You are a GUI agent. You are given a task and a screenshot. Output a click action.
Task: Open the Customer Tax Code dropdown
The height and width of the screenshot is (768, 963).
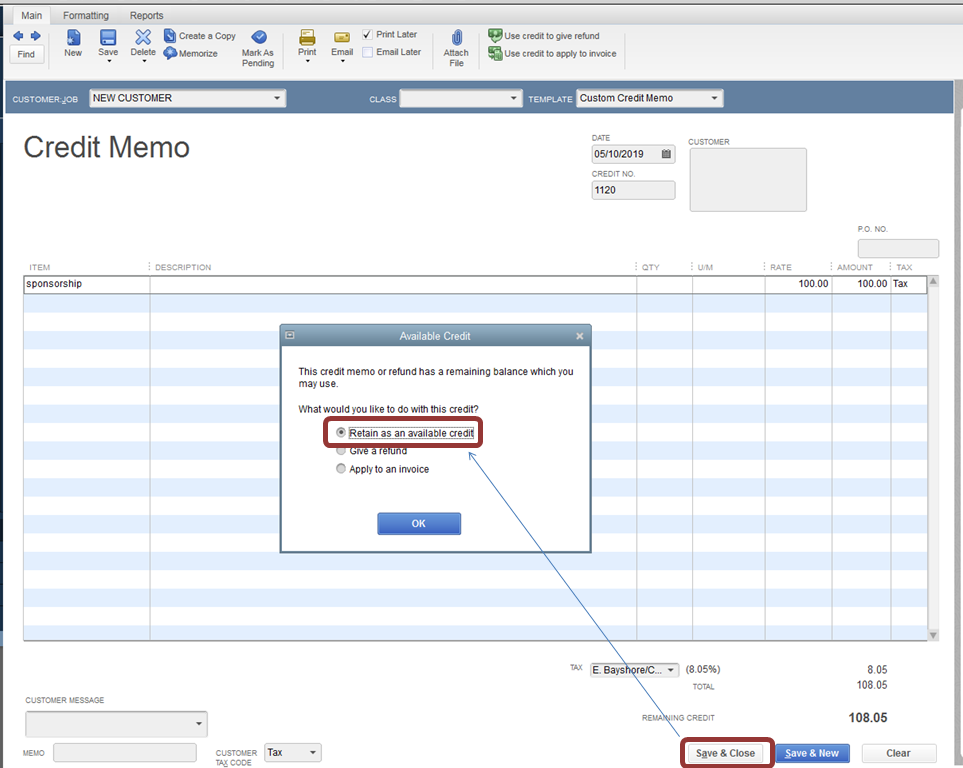[313, 753]
